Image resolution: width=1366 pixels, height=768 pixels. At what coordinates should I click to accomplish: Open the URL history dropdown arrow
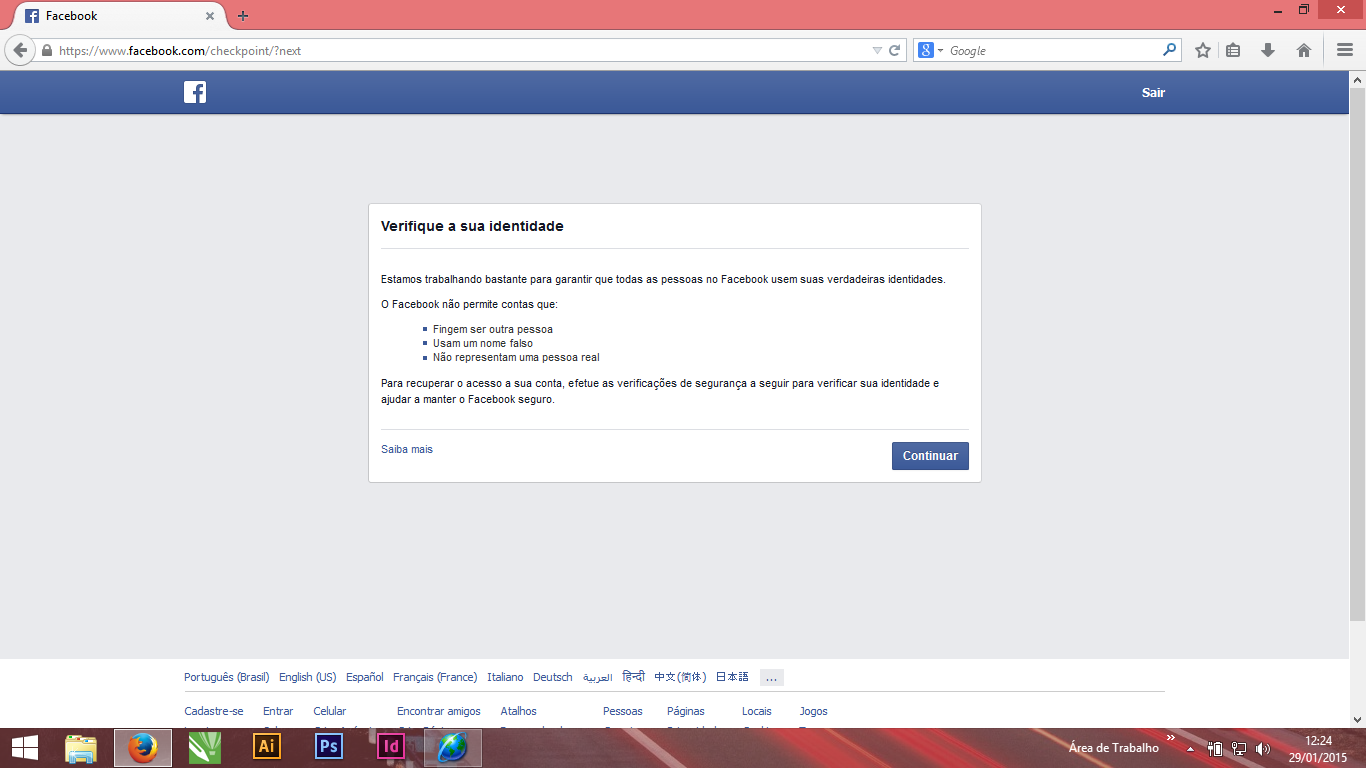pos(877,50)
